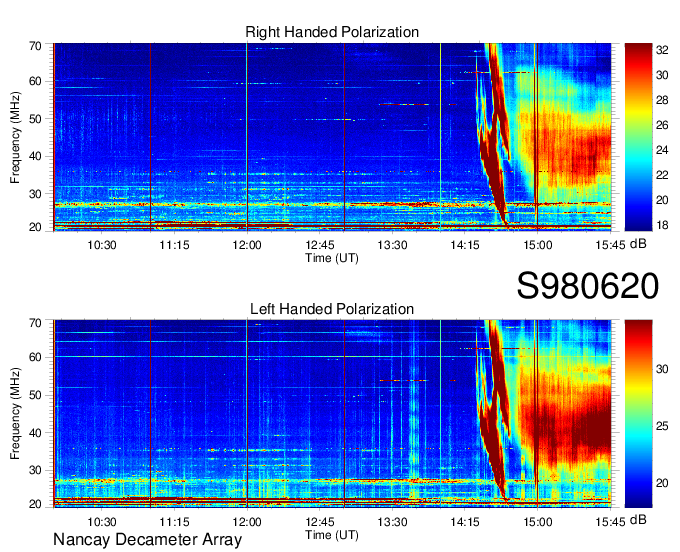Click the 12:45 time tick on Right Handed plot
Screen dimensions: 680x552
pyautogui.click(x=320, y=245)
